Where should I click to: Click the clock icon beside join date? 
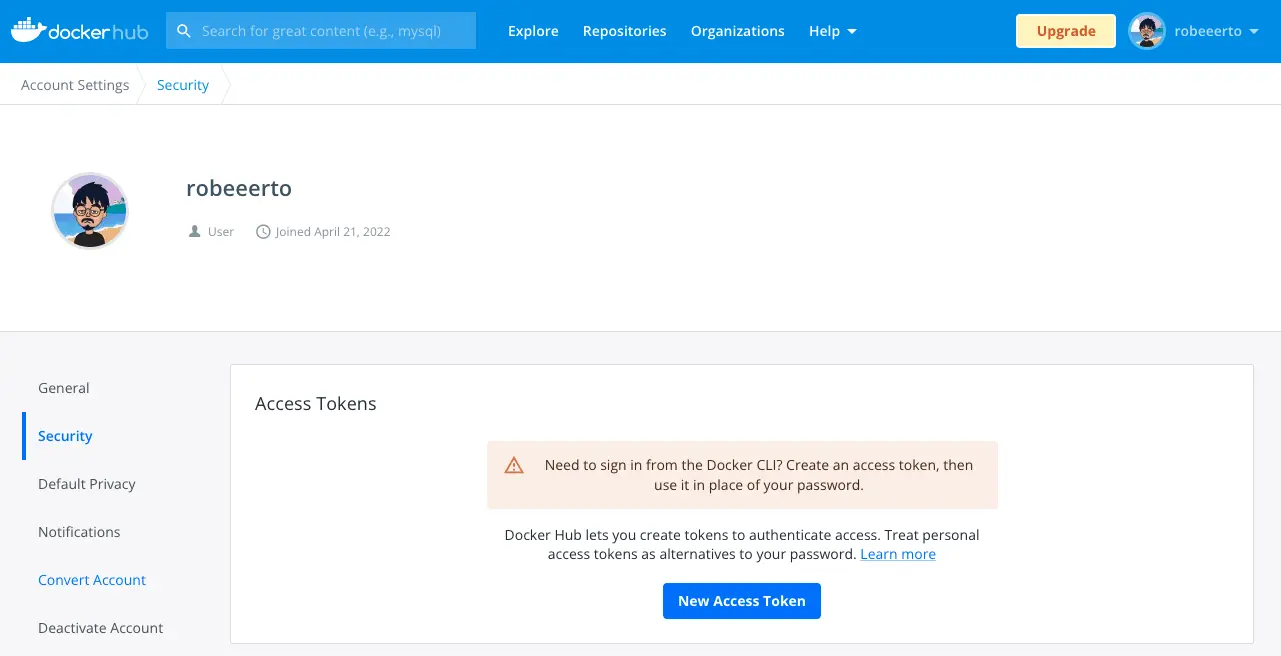tap(263, 232)
